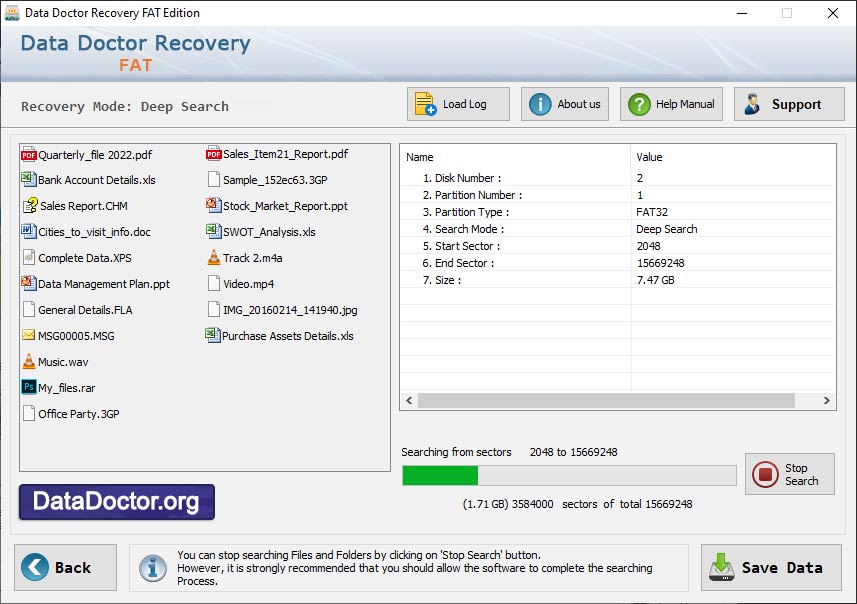
Task: Go Back to the previous screen
Action: click(64, 567)
